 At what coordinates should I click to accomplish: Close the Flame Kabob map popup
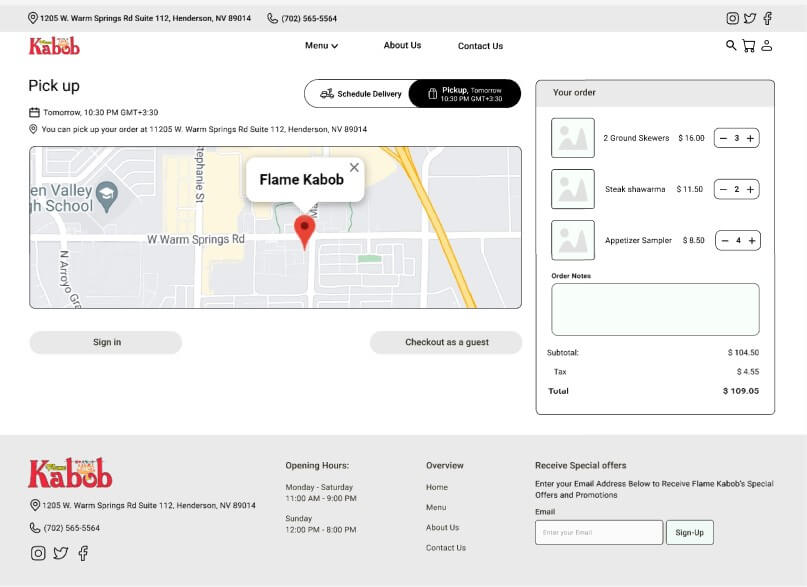[354, 167]
